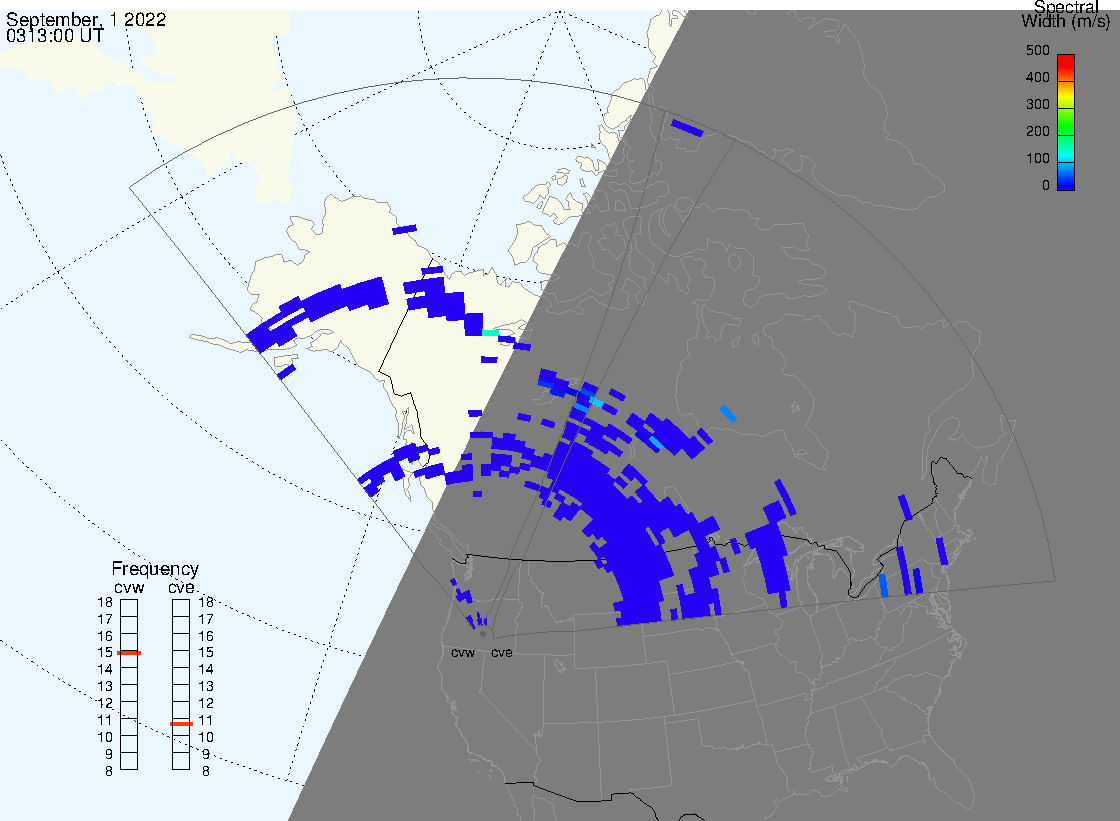Click the 400 value on color scale
Viewport: 1120px width, 821px height.
(x=1037, y=77)
